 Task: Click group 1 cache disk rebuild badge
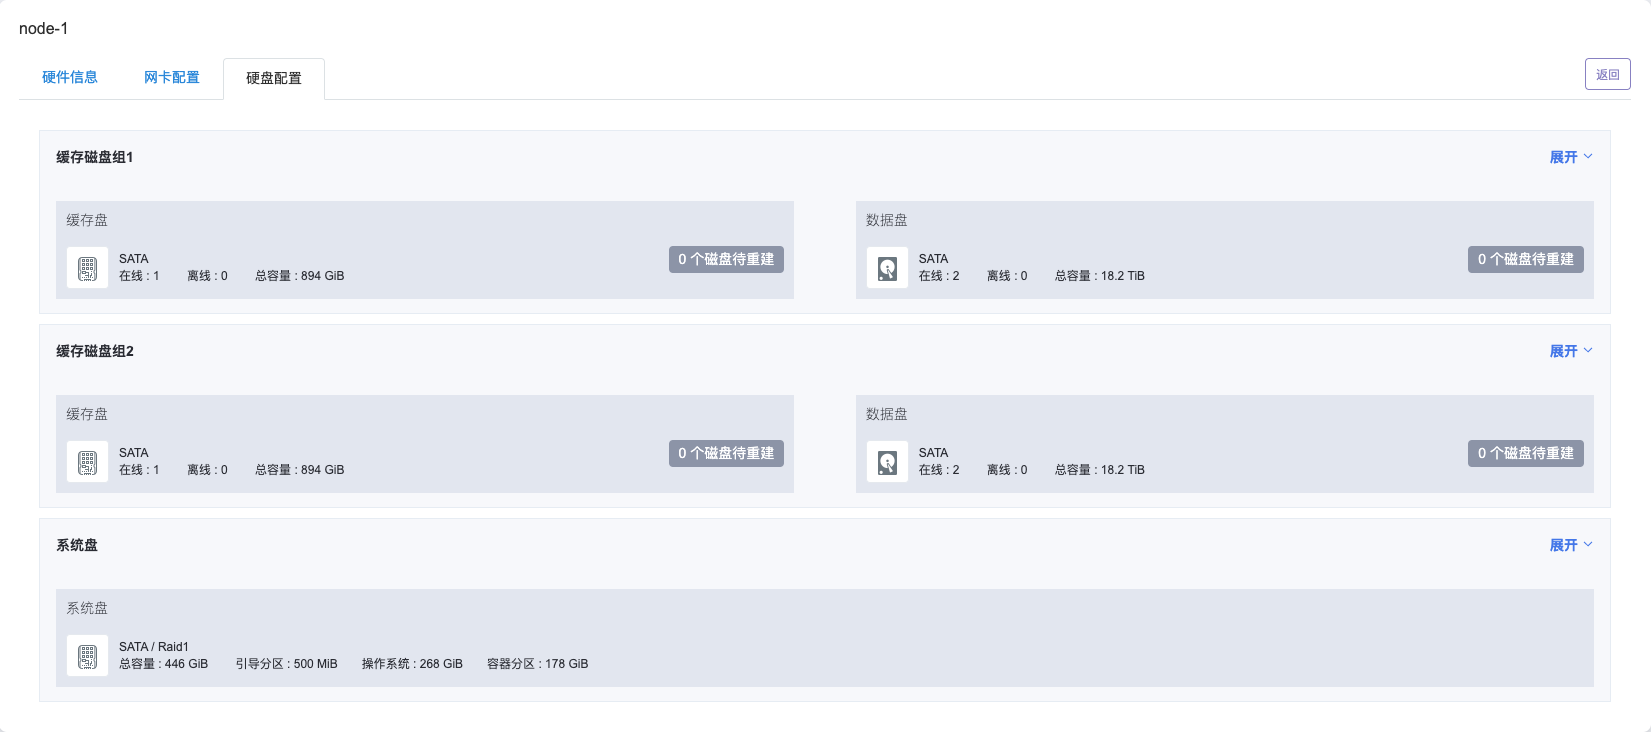coord(726,259)
